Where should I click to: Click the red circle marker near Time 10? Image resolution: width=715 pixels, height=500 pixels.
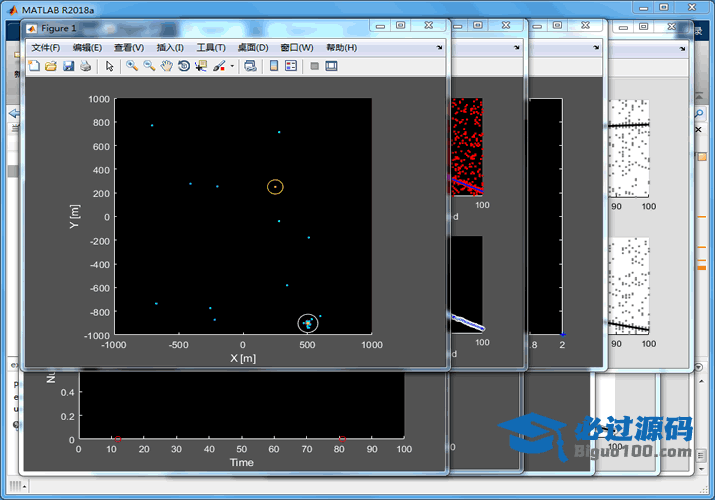(x=118, y=439)
